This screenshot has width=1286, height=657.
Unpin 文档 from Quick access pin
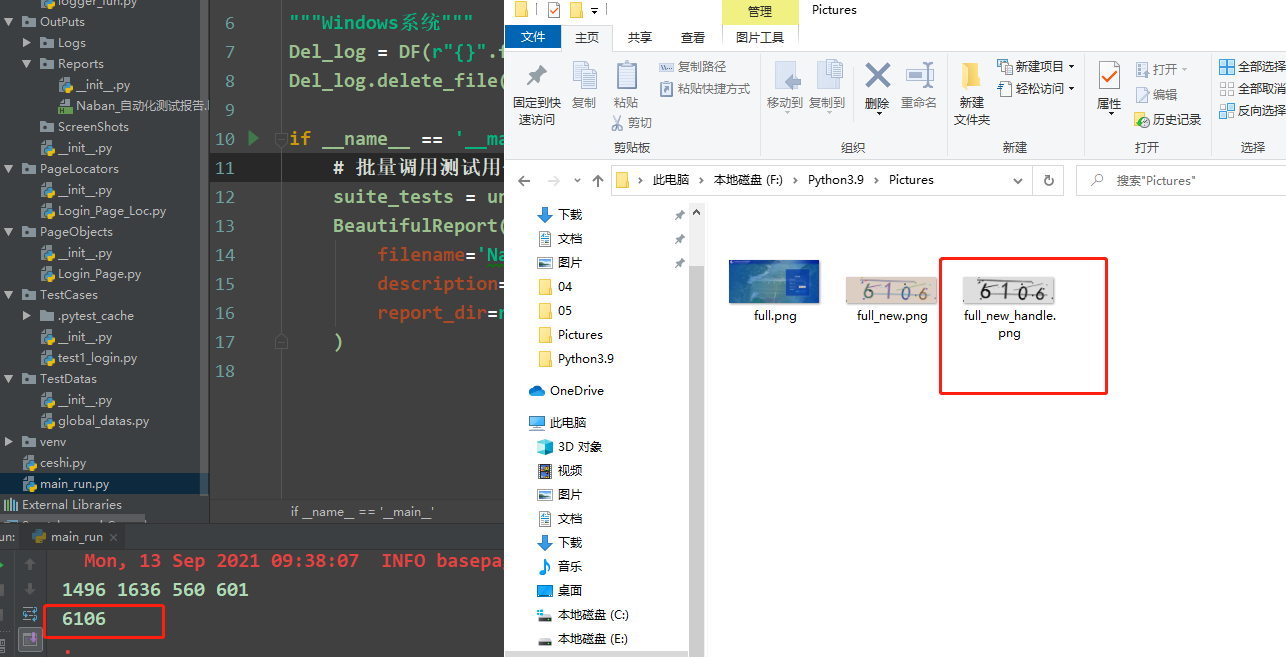679,239
